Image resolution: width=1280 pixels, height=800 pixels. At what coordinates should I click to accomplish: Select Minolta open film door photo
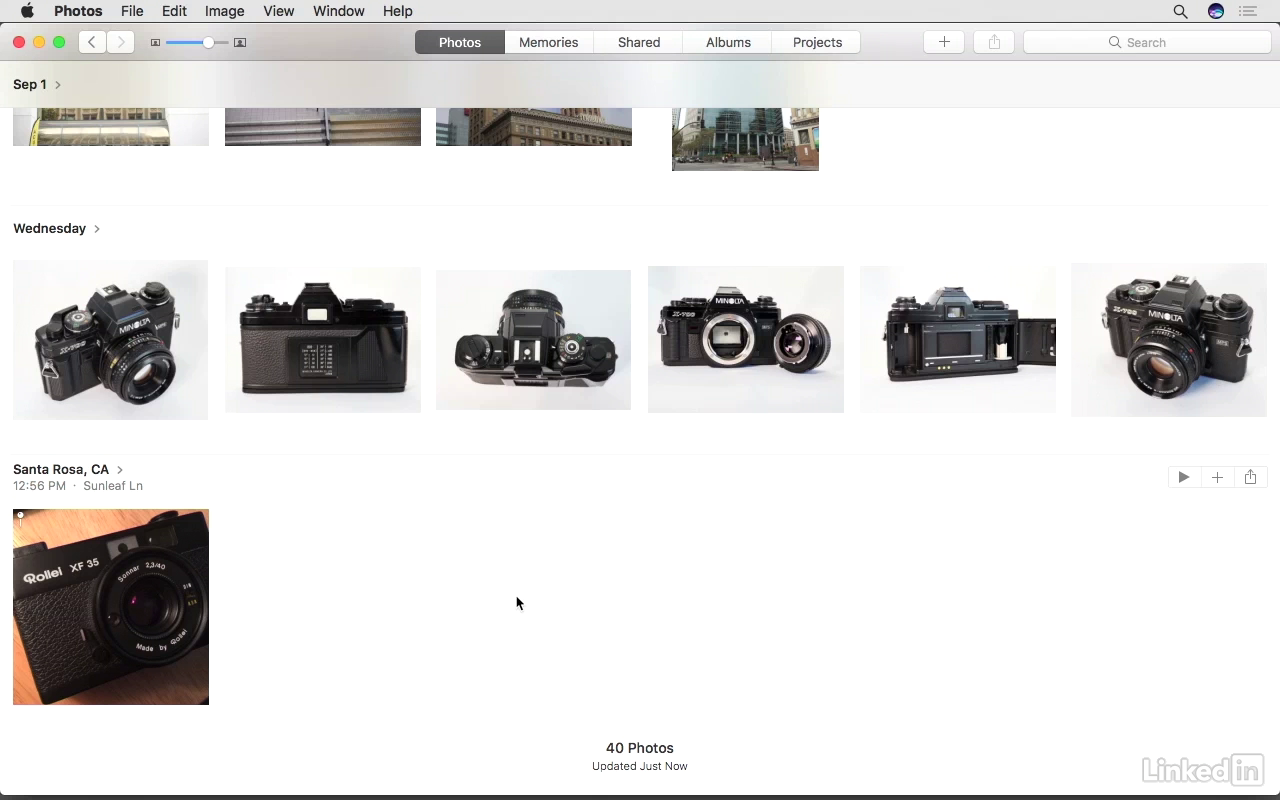click(958, 340)
